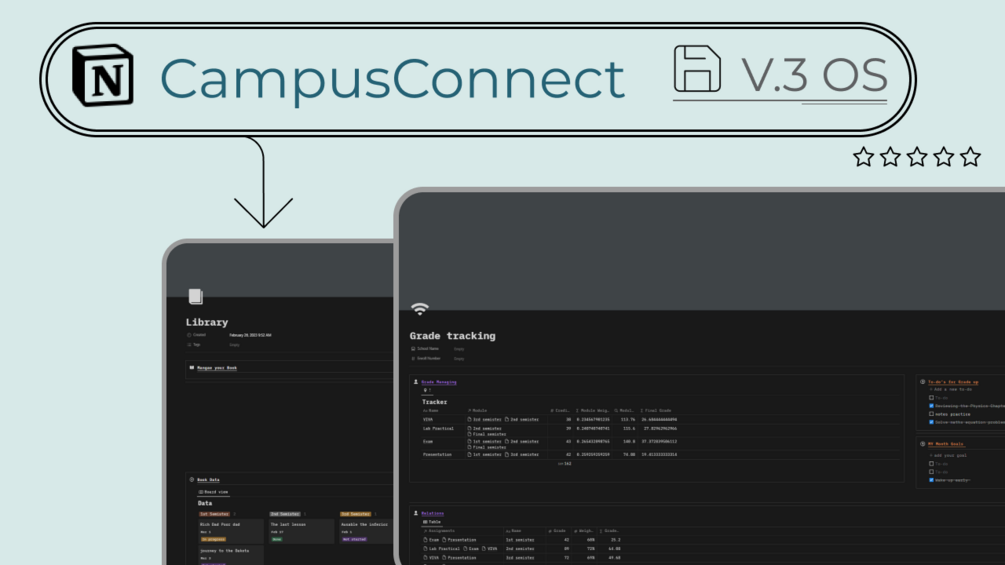
Task: Open the To-do's for Grade up link
Action: coord(953,382)
